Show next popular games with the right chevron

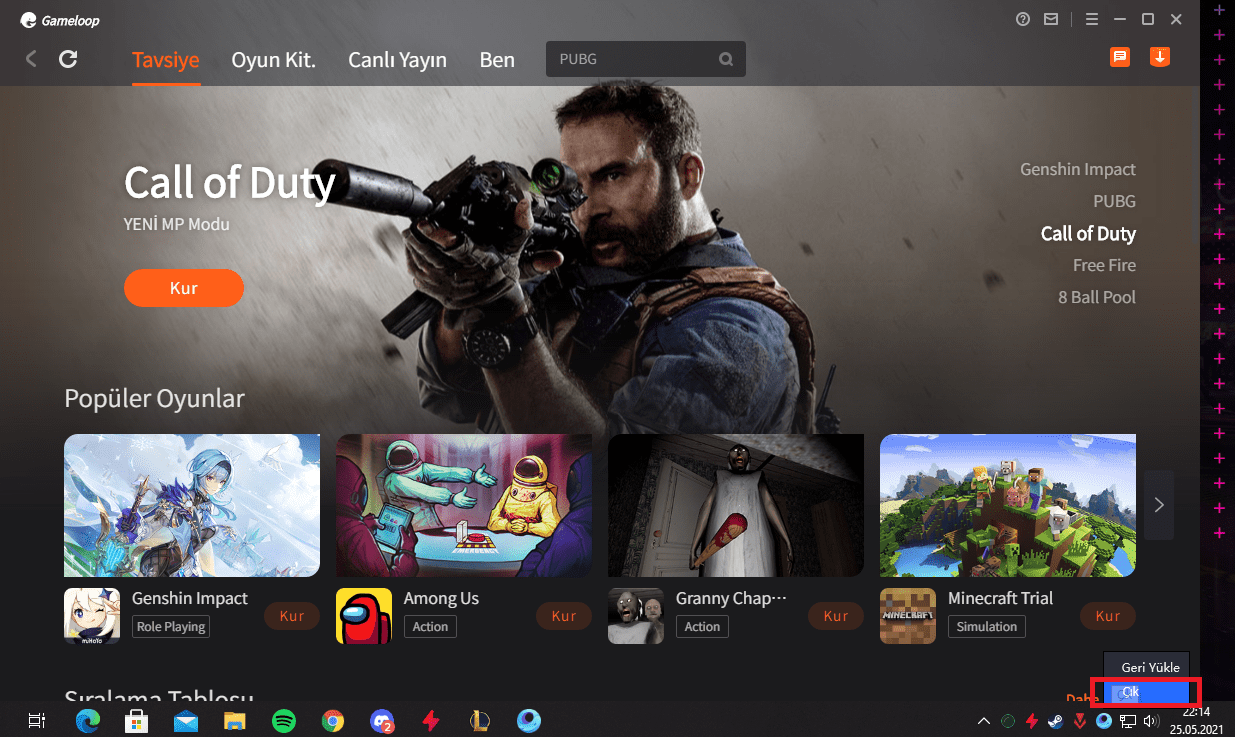click(x=1159, y=505)
